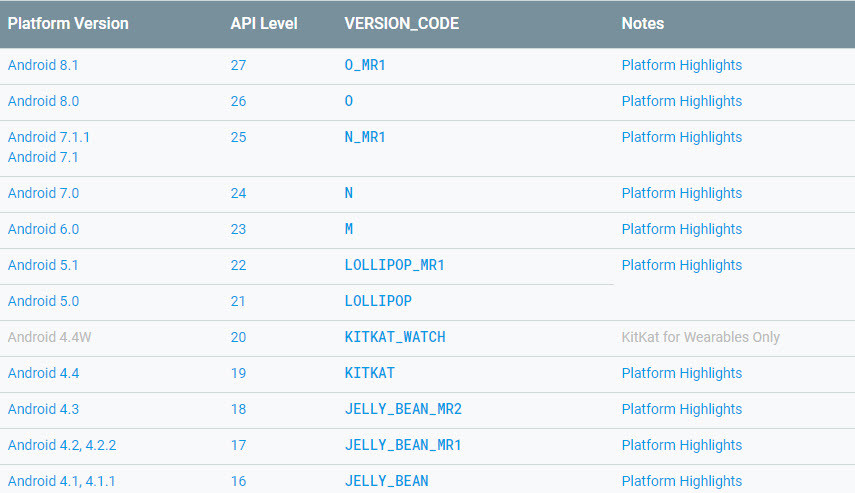Open the O version code link
The width and height of the screenshot is (855, 493).
click(349, 101)
